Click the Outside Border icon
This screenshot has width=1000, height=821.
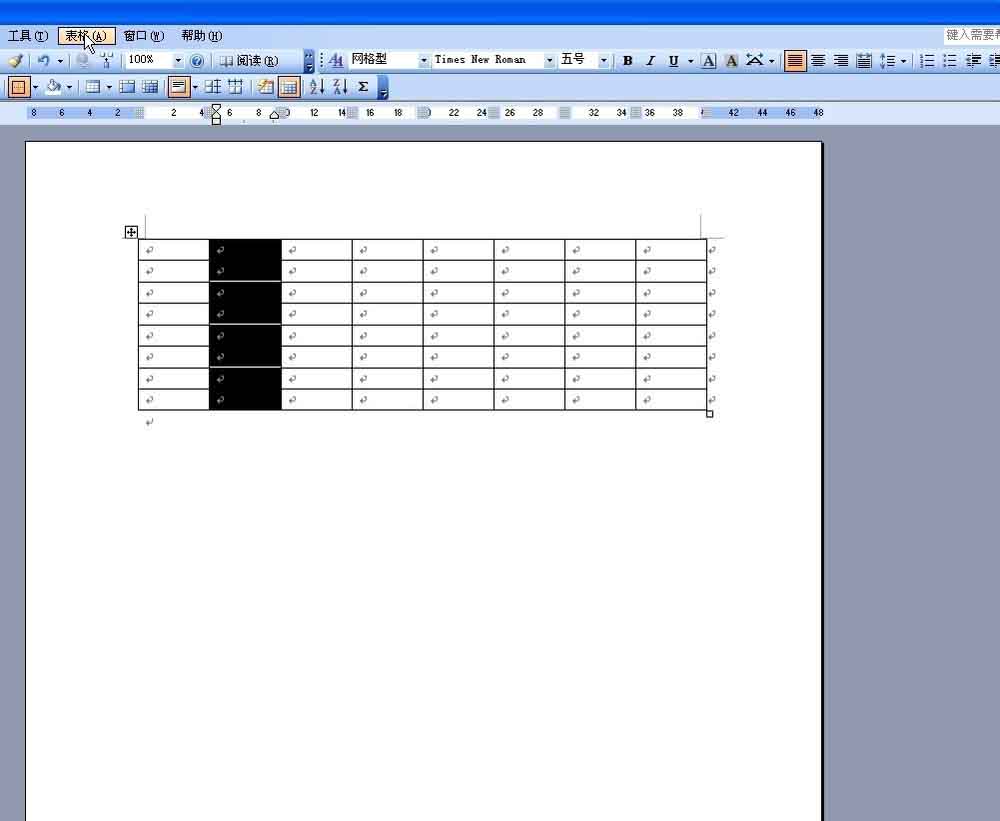coord(18,87)
